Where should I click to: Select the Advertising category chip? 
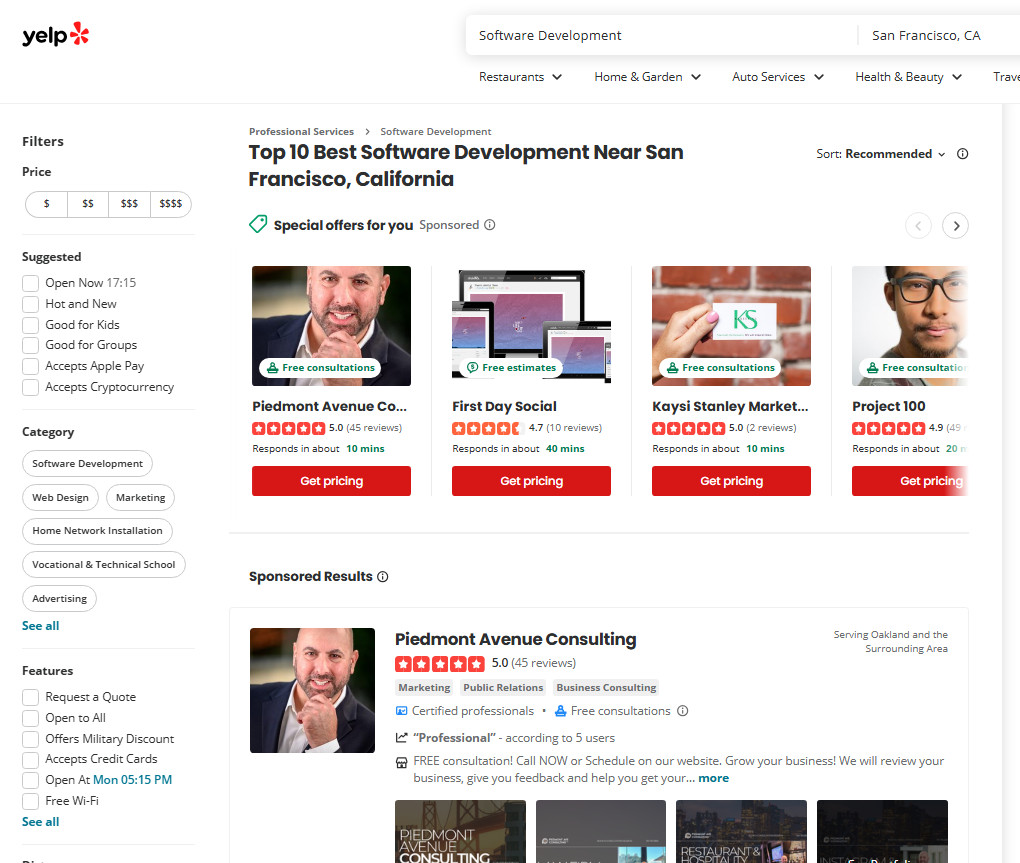tap(59, 598)
